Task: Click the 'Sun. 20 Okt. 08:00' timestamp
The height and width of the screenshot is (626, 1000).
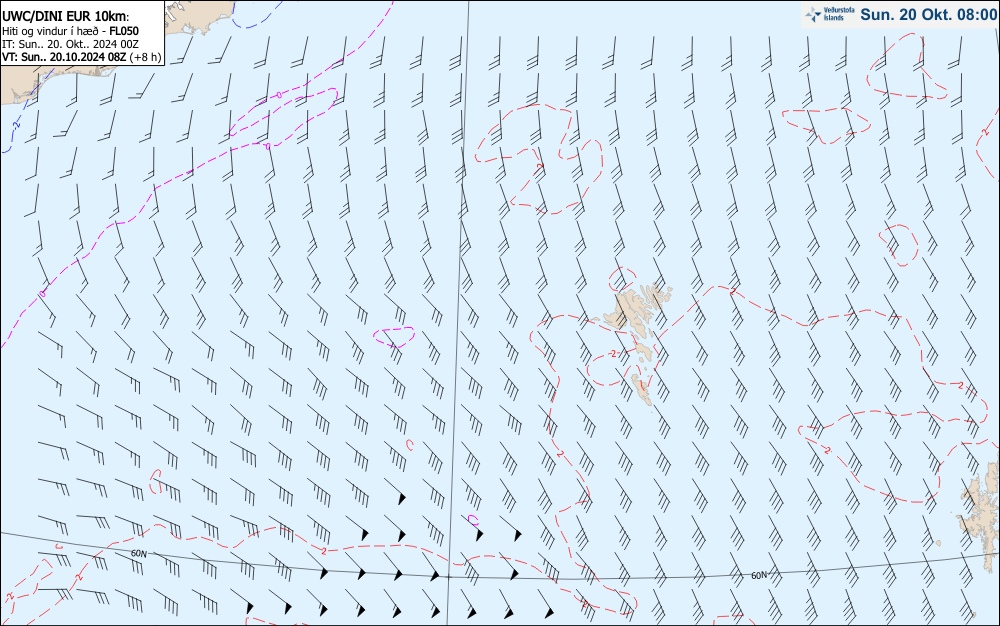Action: pyautogui.click(x=928, y=14)
